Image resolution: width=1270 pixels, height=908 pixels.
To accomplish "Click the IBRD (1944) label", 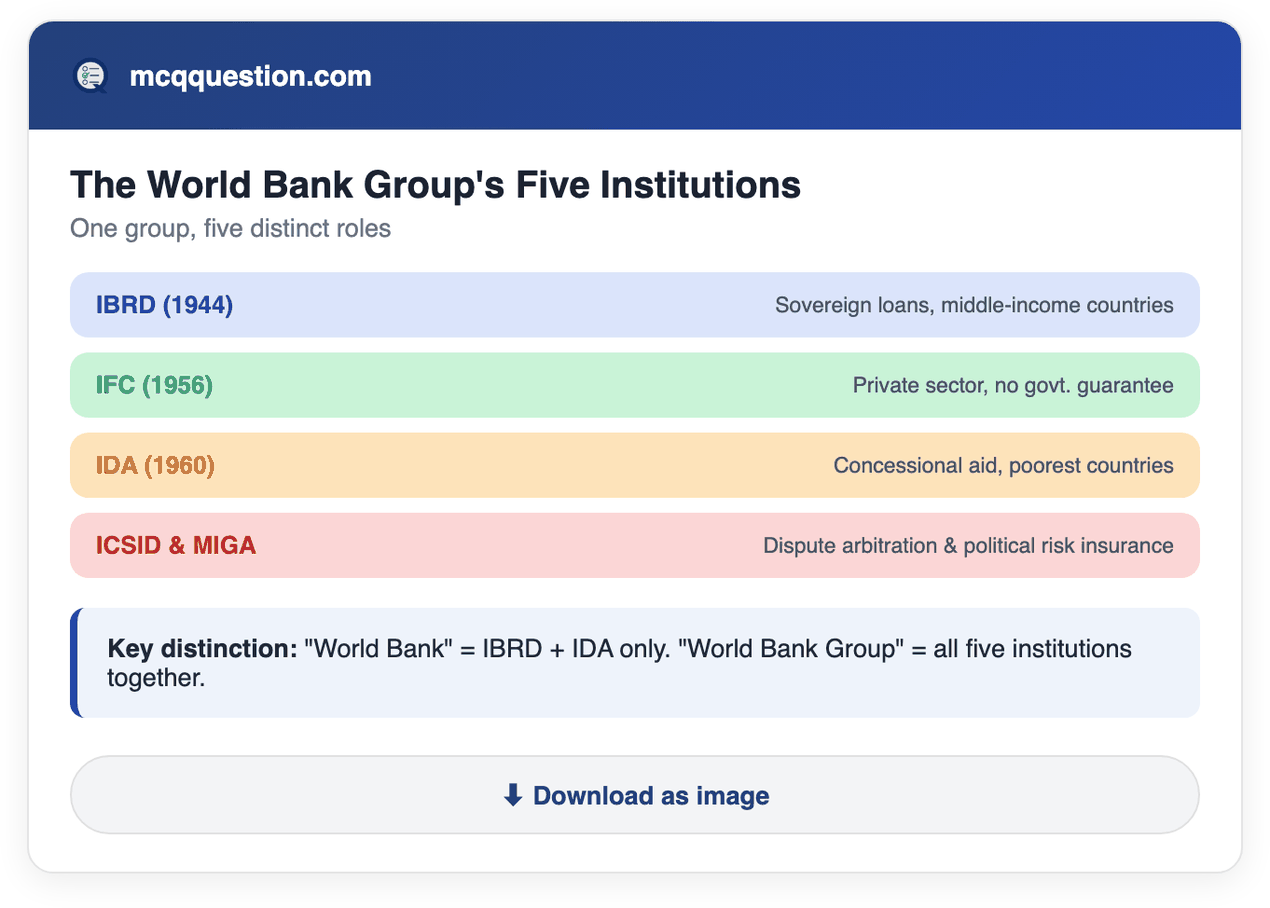I will (x=164, y=305).
